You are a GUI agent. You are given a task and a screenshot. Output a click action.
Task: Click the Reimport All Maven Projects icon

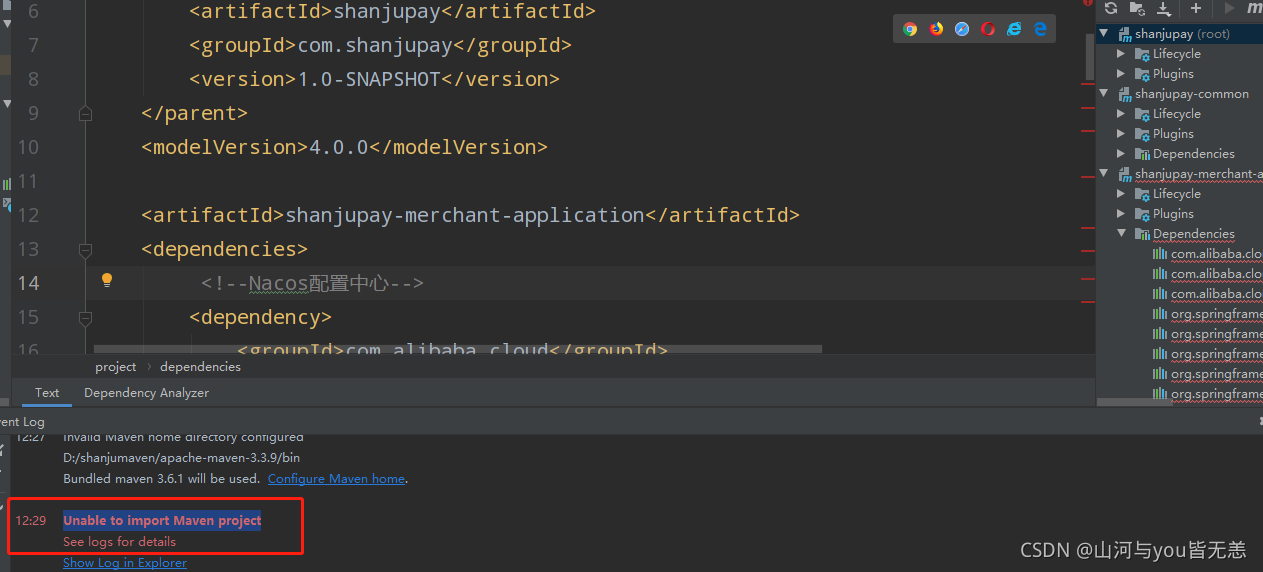pos(1111,8)
